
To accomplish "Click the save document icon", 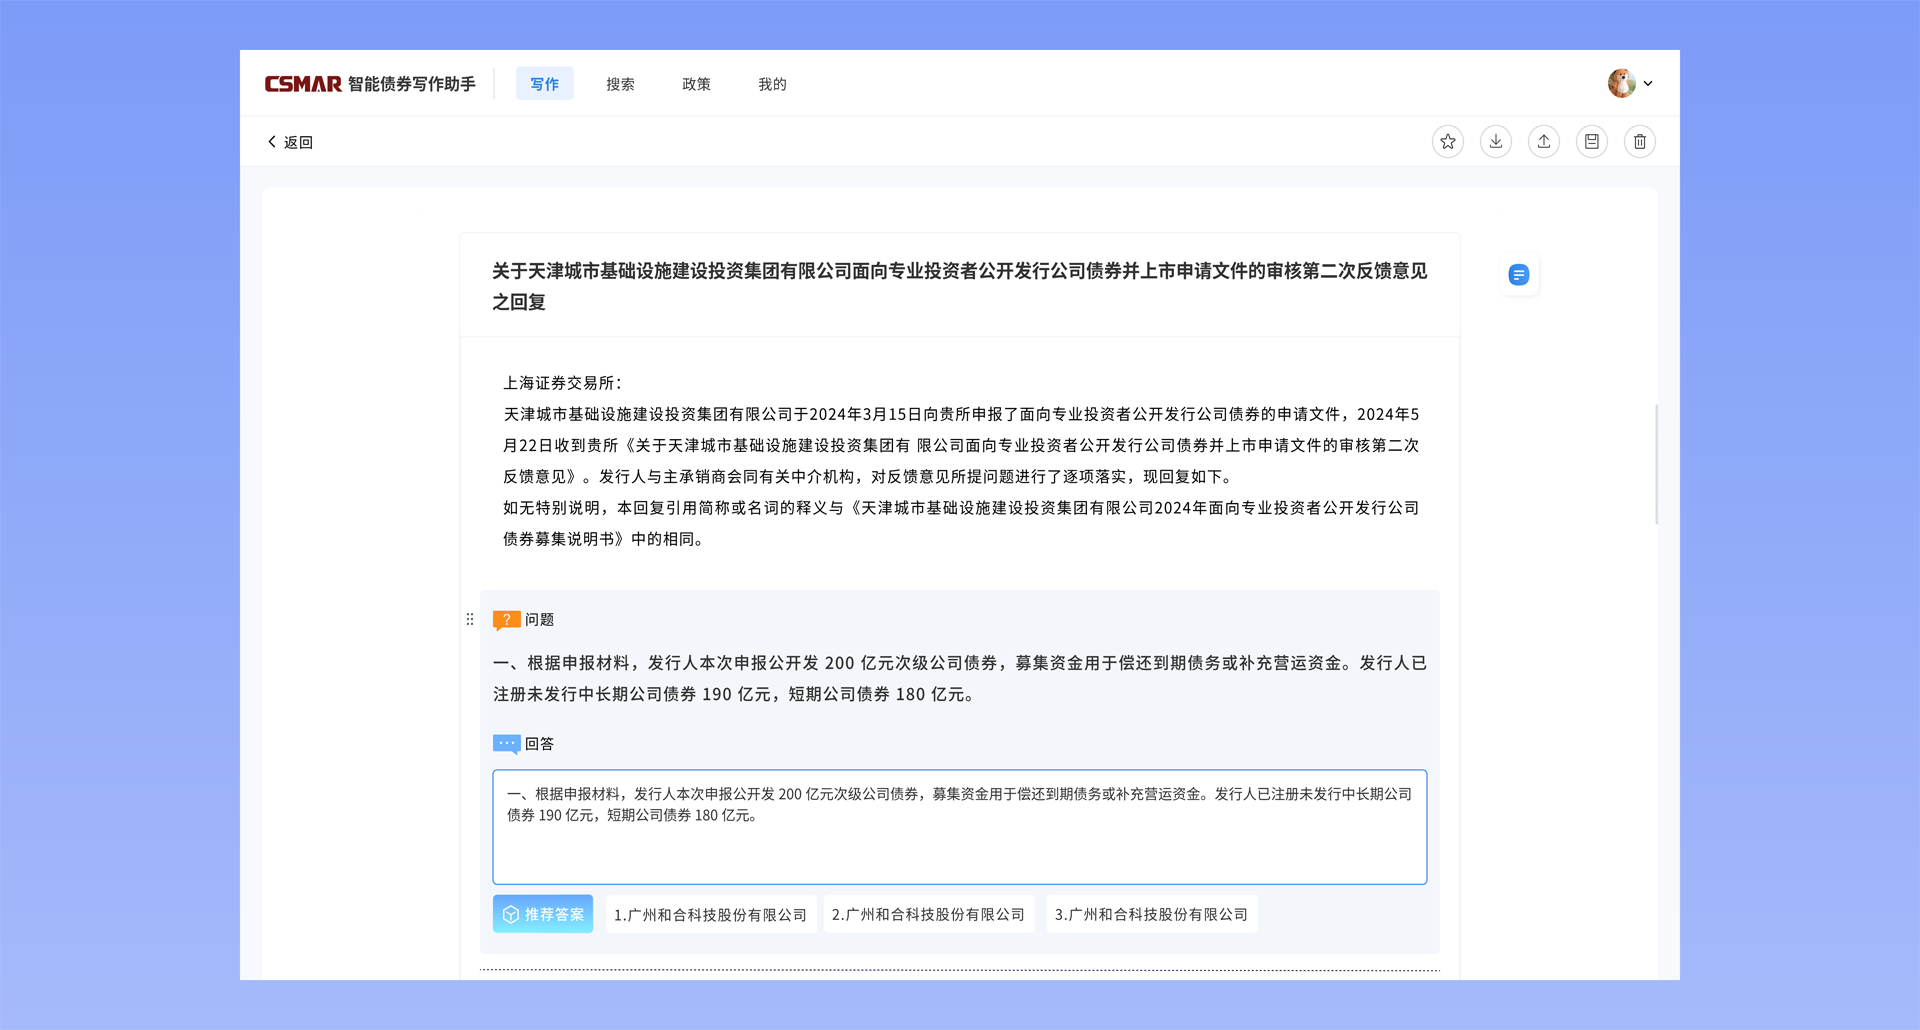I will tap(1591, 142).
